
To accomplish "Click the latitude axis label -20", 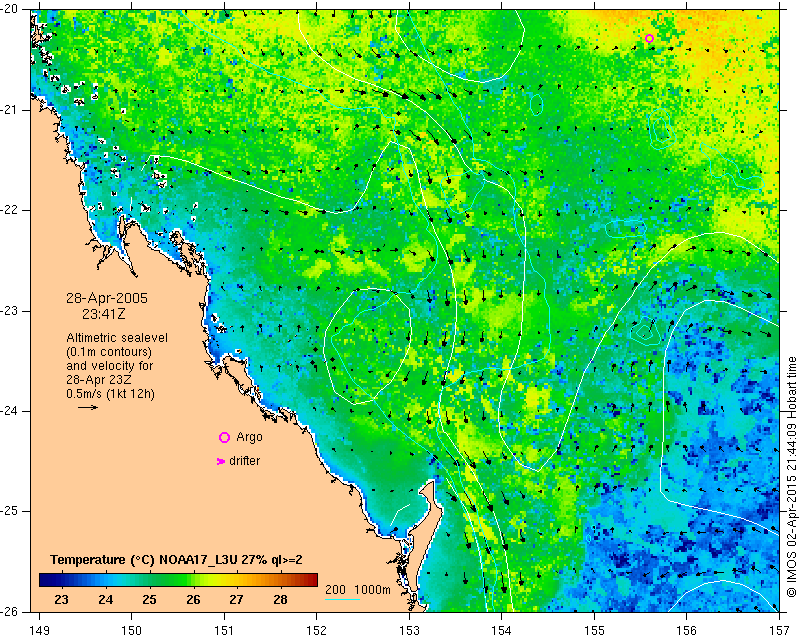I will [9, 9].
